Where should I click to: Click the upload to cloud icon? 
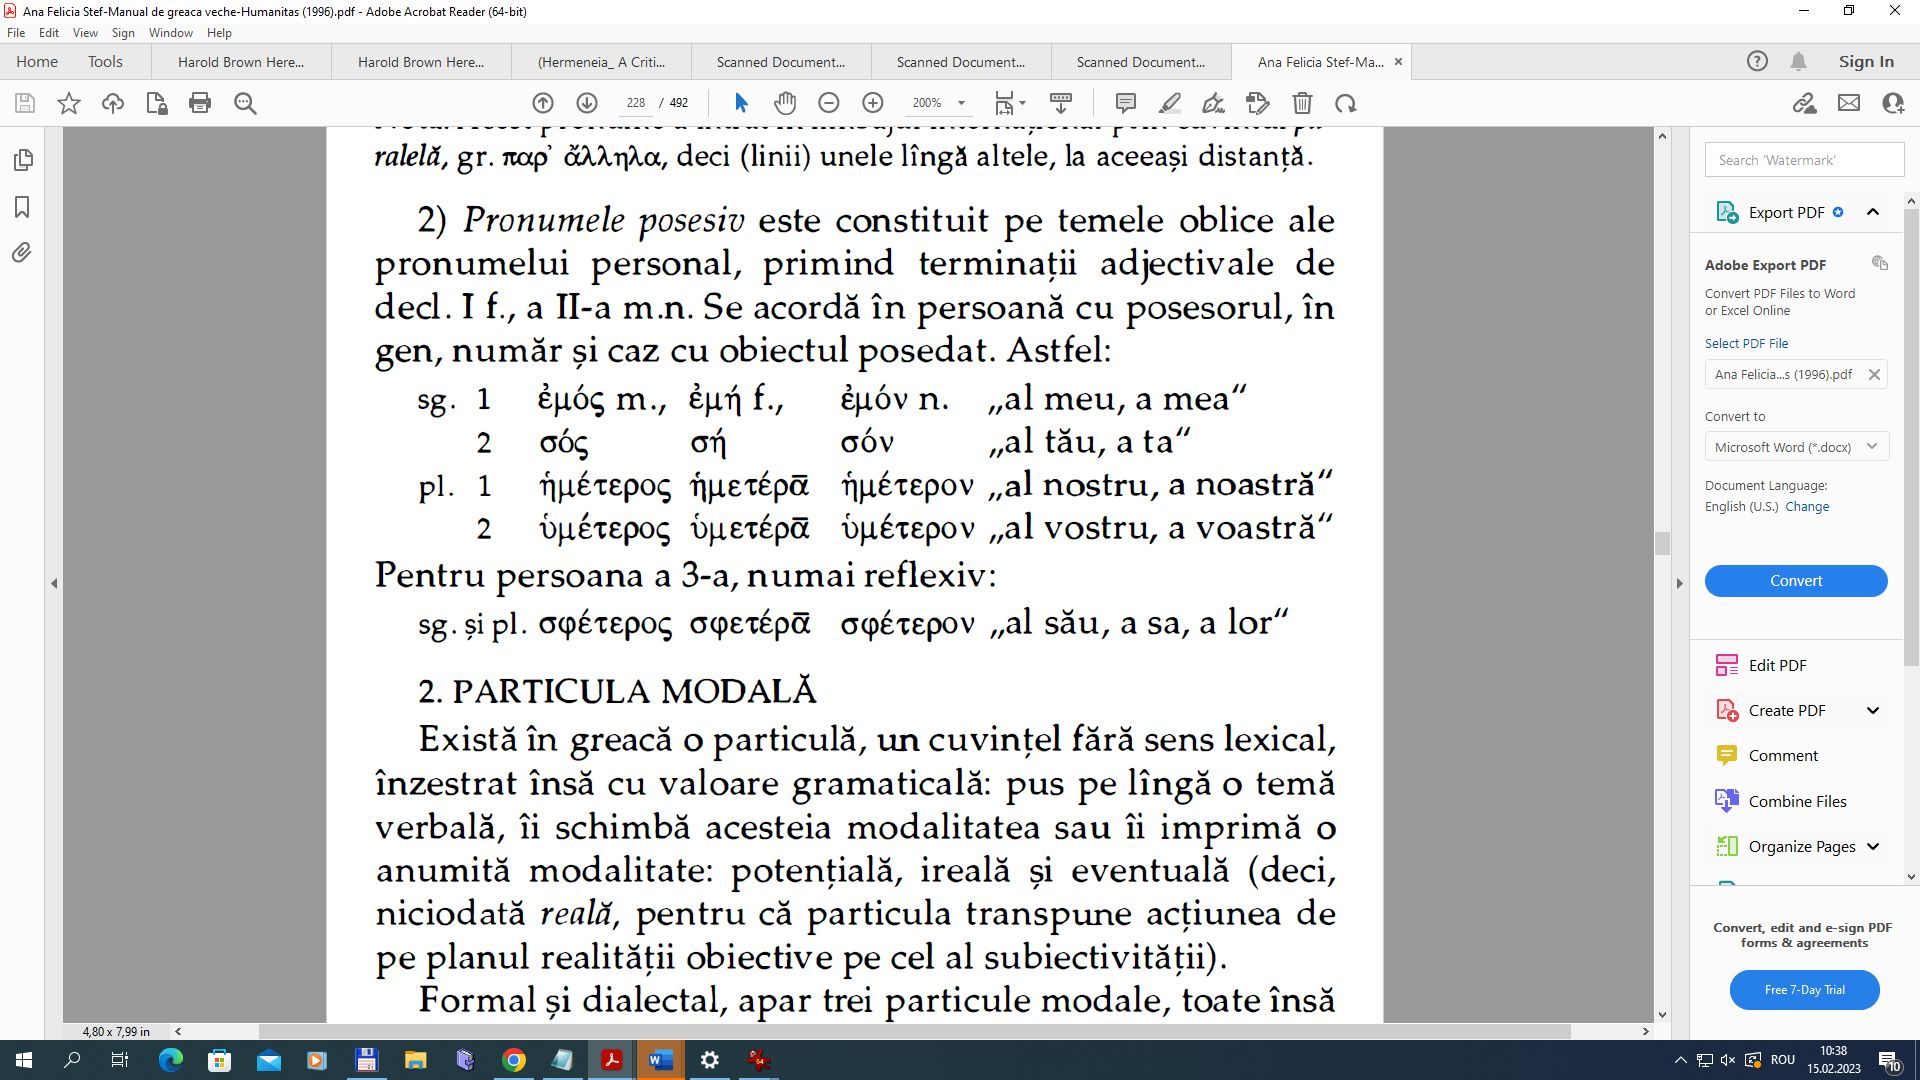(x=113, y=103)
